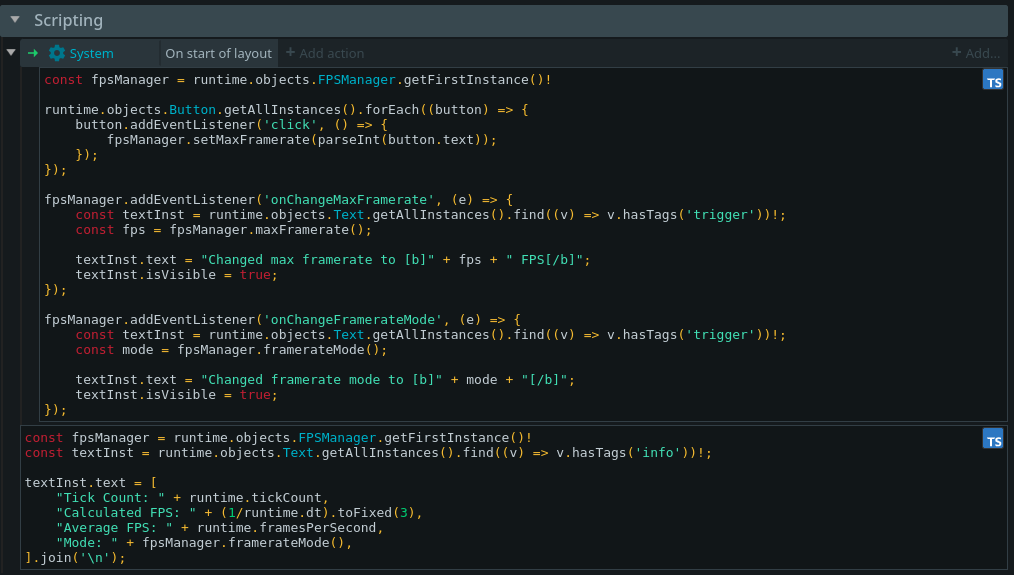Click the Button.getAllInstances().forEach line
This screenshot has width=1014, height=575.
click(286, 109)
